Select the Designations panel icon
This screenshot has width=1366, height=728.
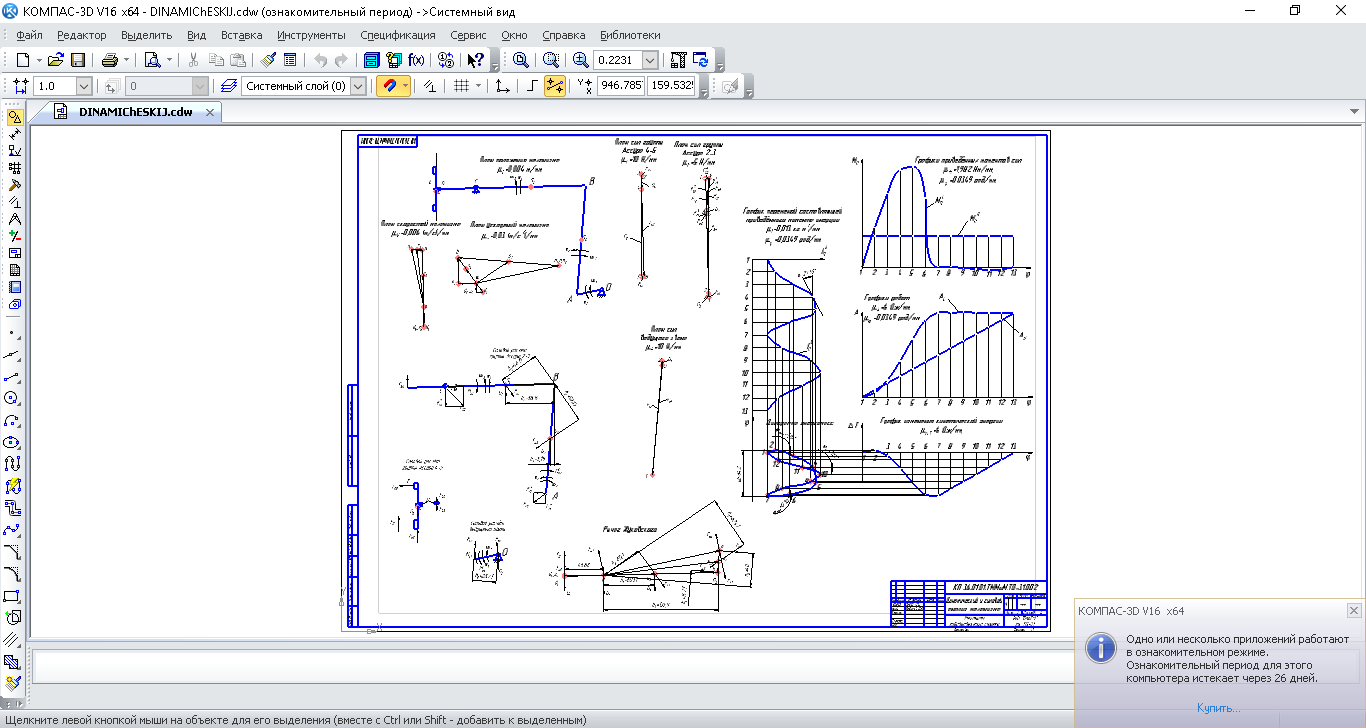(14, 151)
